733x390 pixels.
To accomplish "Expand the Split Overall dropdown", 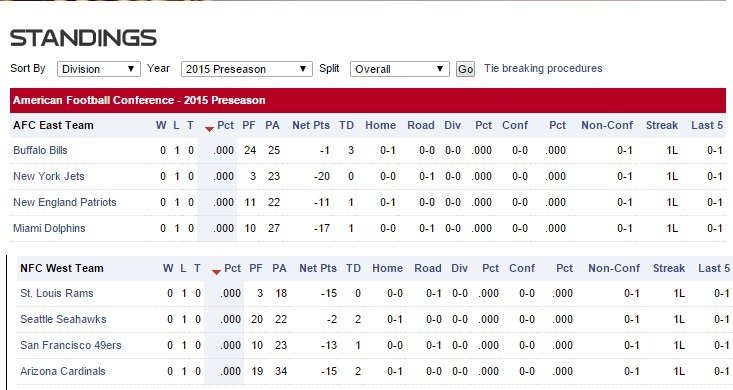I will tap(400, 69).
